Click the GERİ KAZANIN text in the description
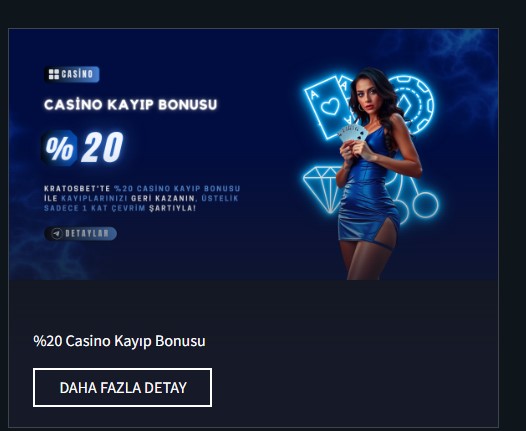526x431 pixels. 163,199
